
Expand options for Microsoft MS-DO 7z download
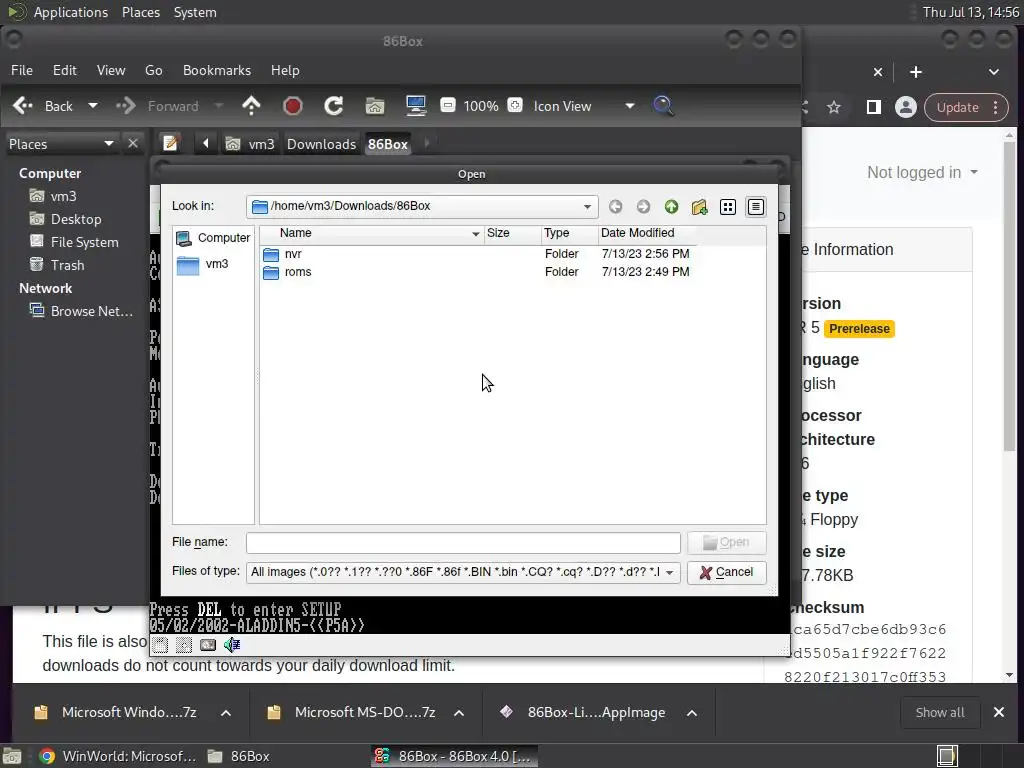[459, 713]
